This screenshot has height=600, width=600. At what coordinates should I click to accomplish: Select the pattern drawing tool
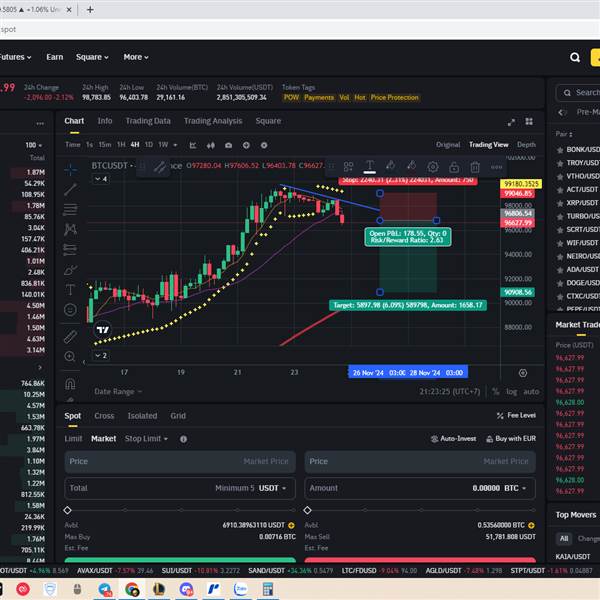pyautogui.click(x=70, y=229)
